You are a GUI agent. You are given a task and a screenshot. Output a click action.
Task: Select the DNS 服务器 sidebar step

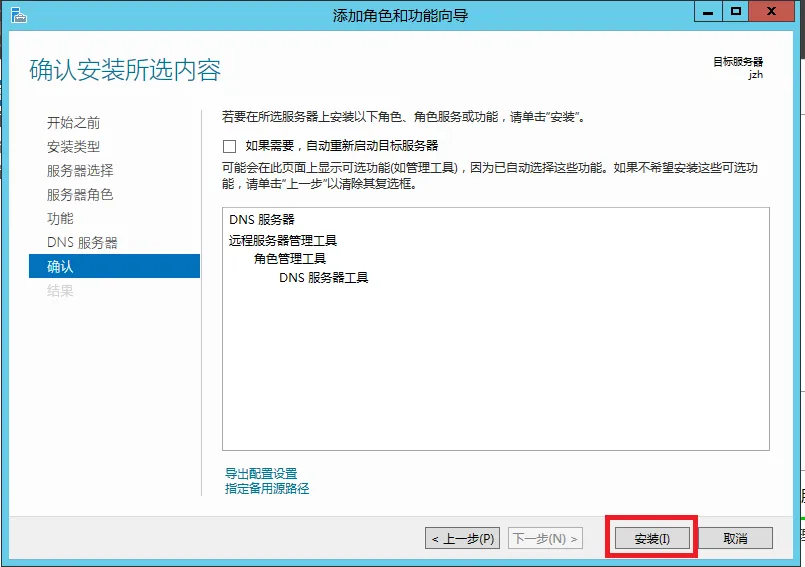(x=82, y=242)
